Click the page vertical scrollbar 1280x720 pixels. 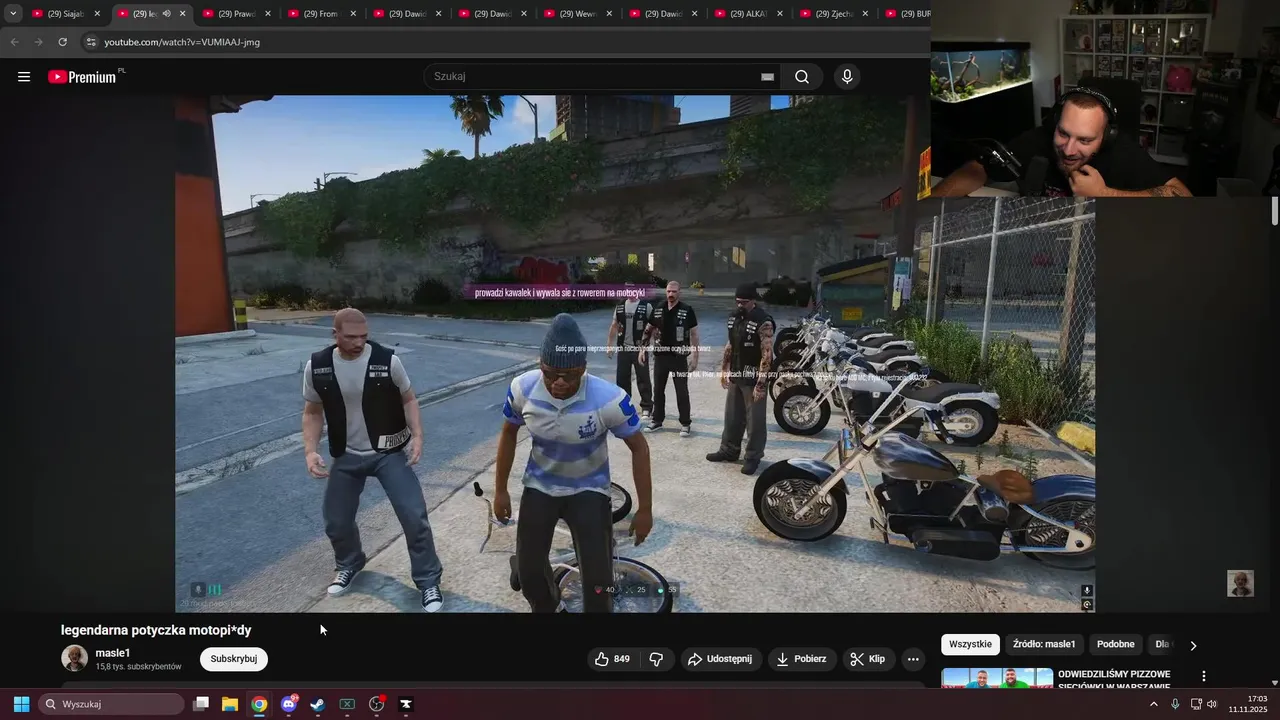(x=1275, y=211)
